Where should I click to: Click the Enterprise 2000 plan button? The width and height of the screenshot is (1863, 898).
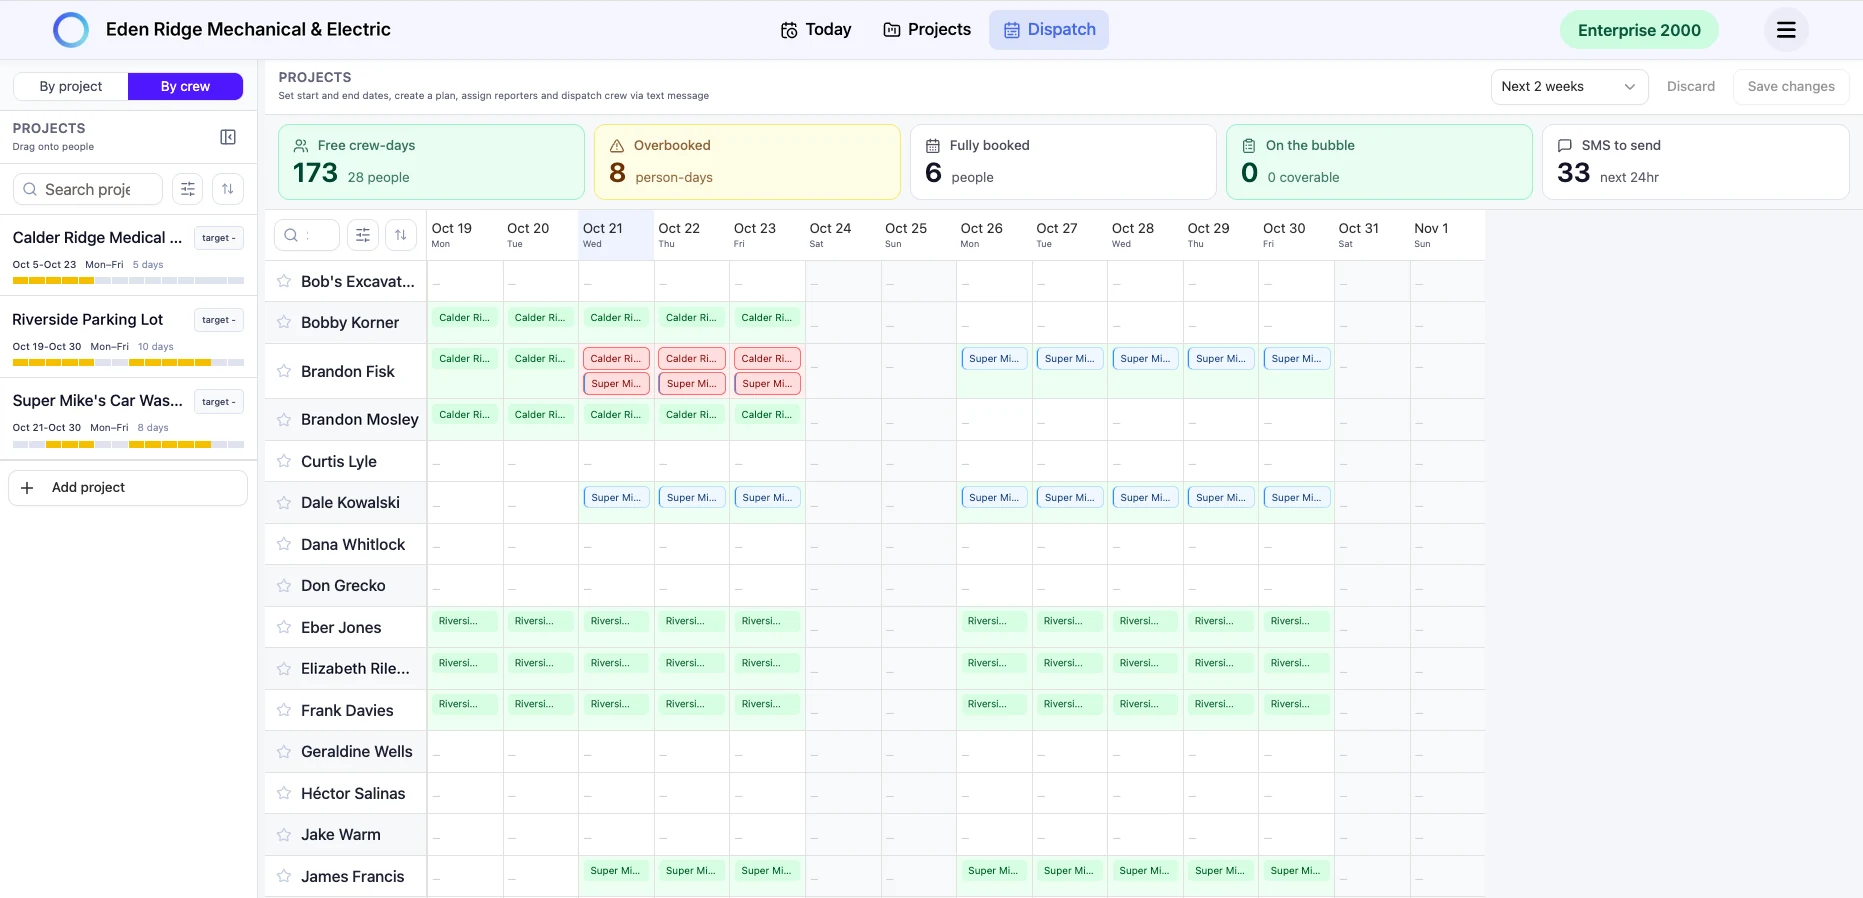(x=1639, y=30)
